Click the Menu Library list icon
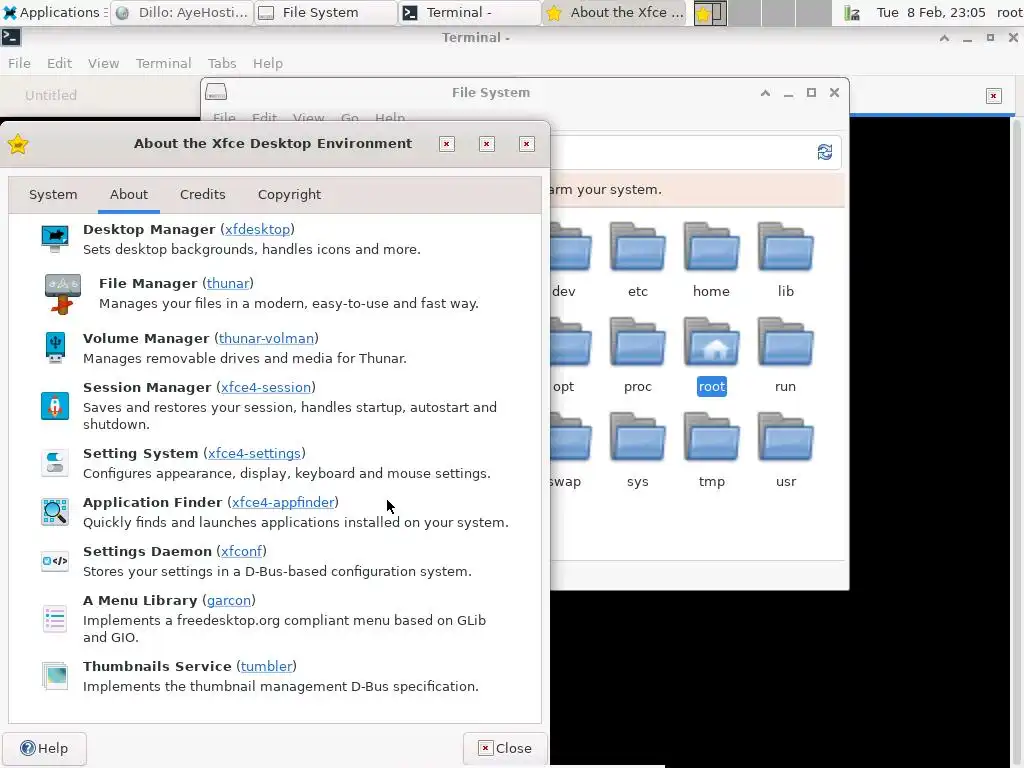 pos(55,618)
